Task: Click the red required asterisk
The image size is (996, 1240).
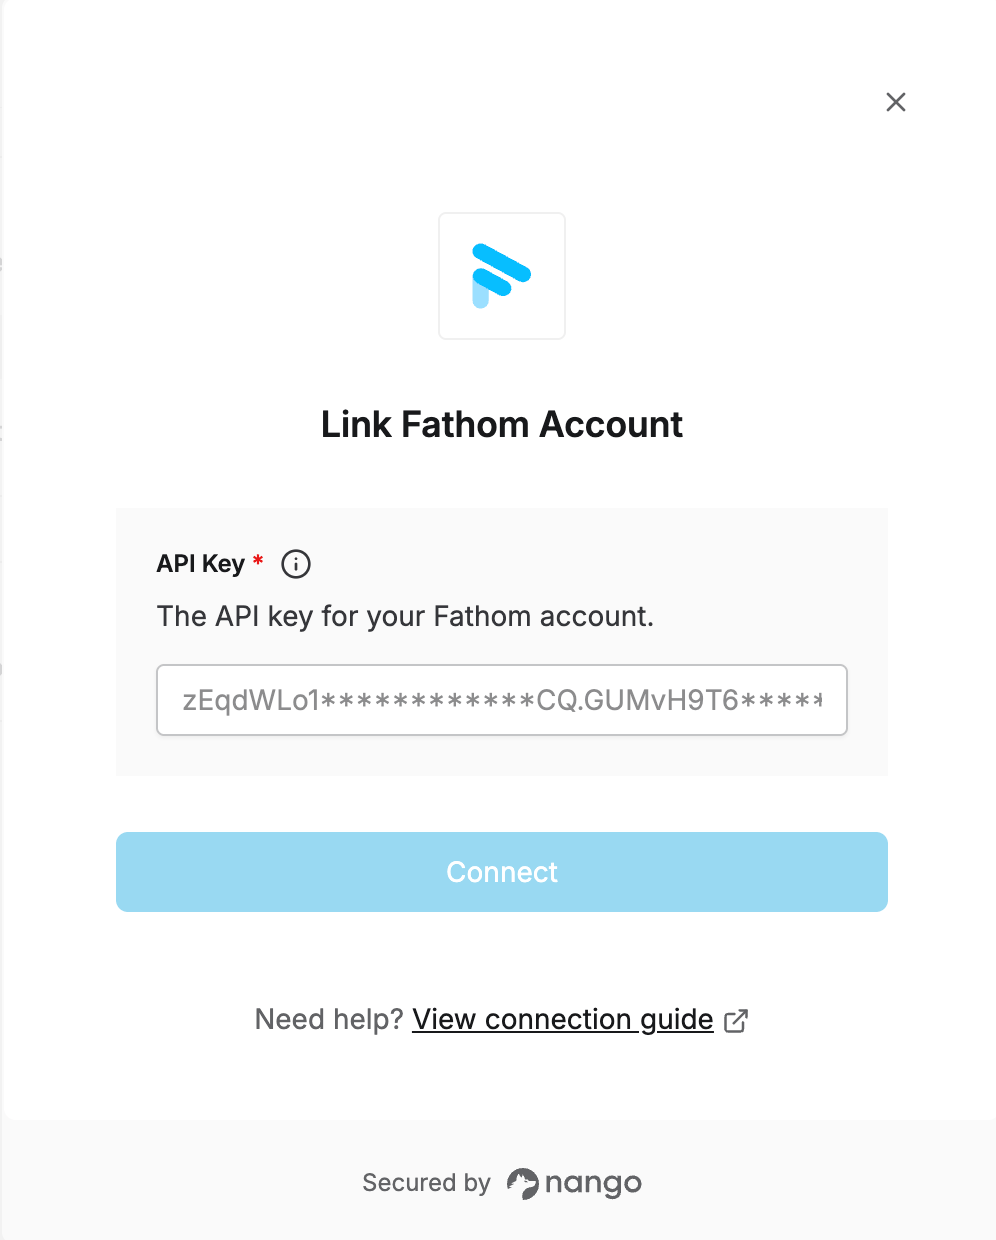Action: 258,561
